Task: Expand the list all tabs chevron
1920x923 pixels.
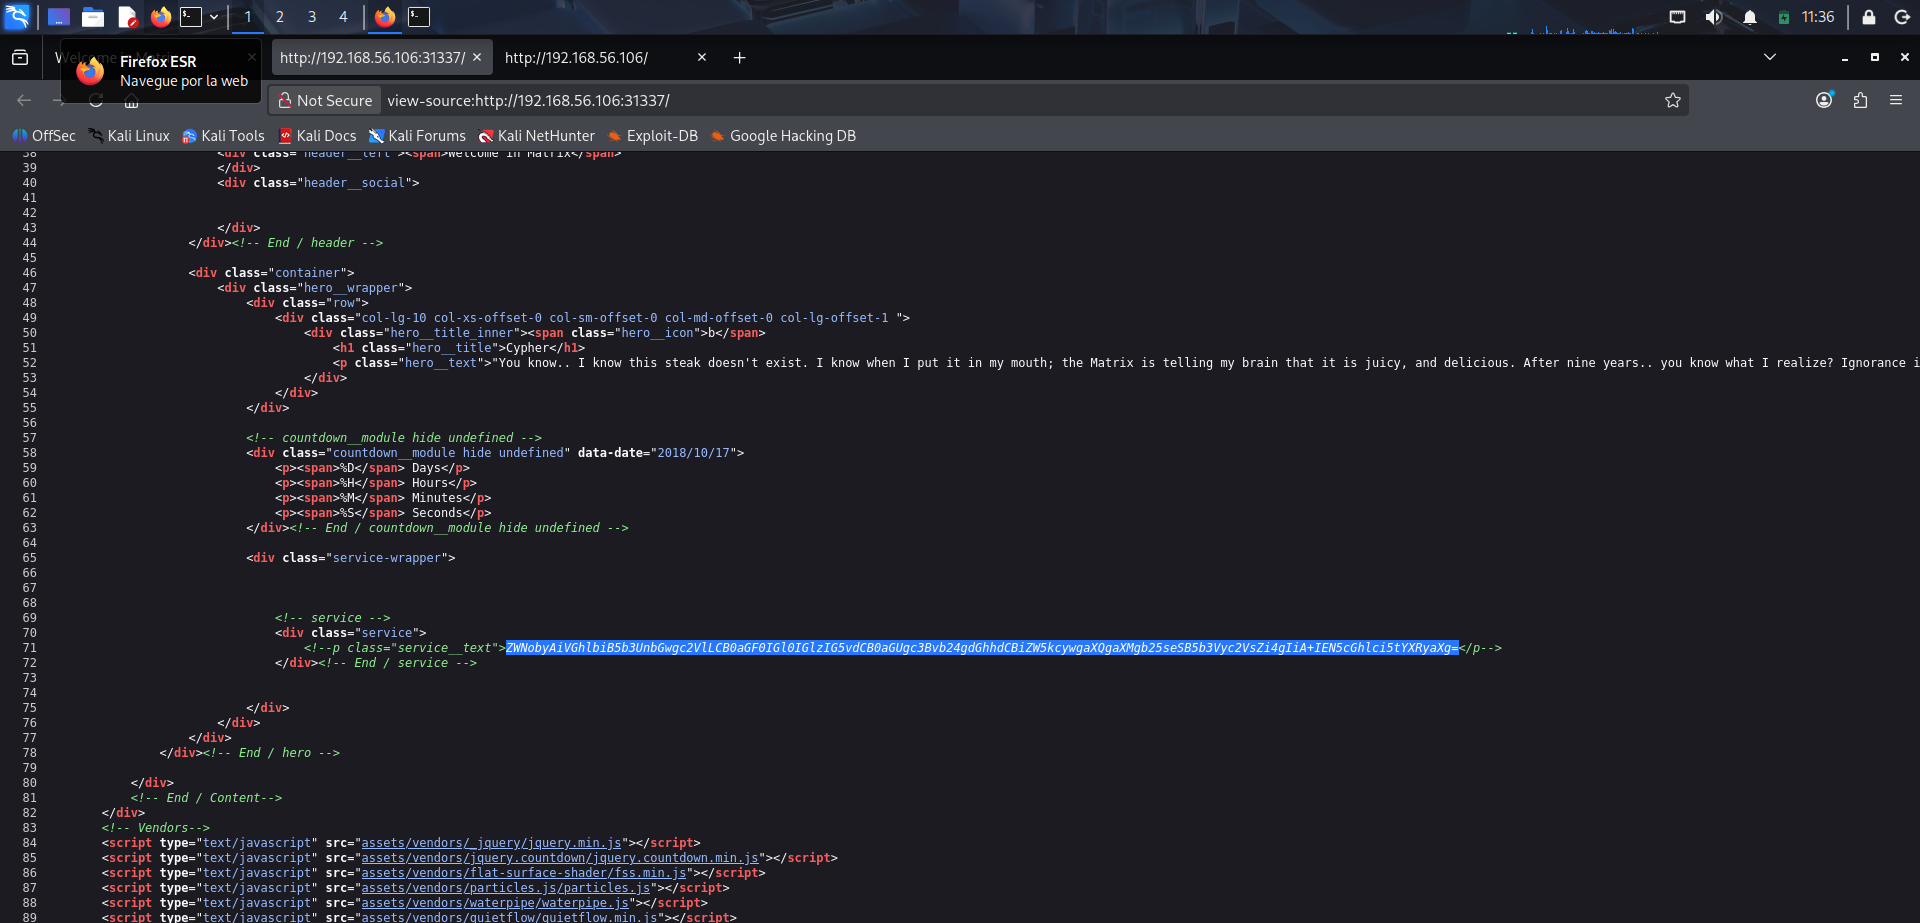Action: tap(1769, 57)
